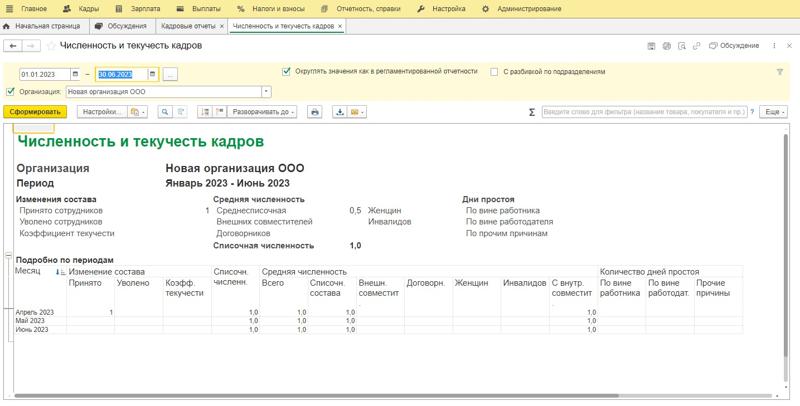Open the Обсуждение discussion button
Viewport: 800px width, 406px height.
coord(734,46)
